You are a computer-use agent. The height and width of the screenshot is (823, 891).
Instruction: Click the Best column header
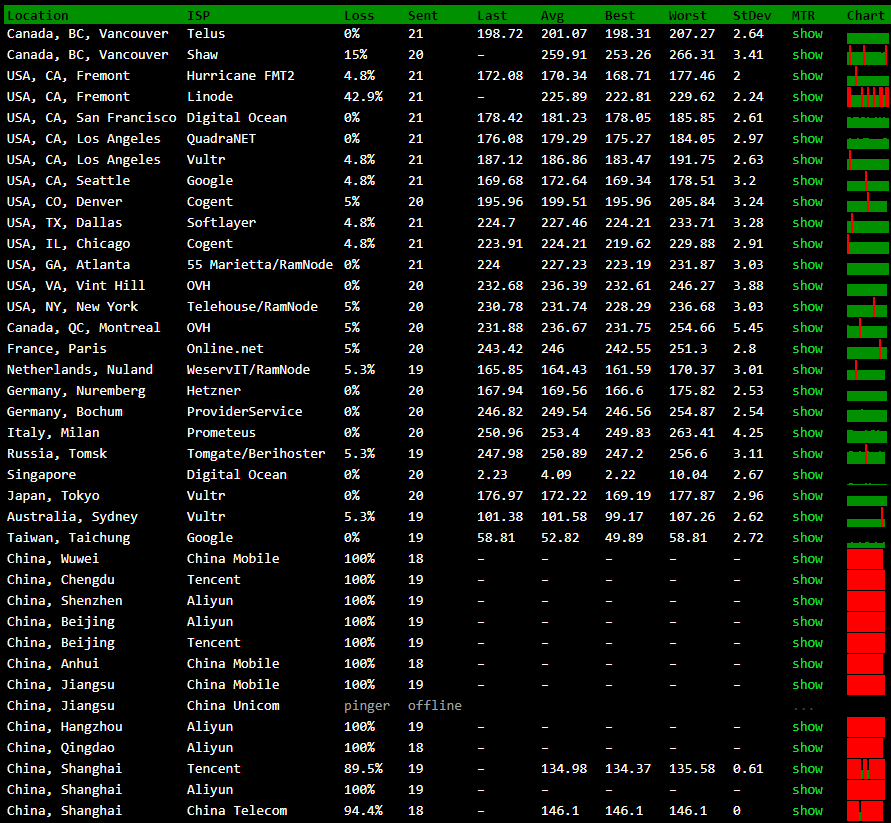point(620,15)
